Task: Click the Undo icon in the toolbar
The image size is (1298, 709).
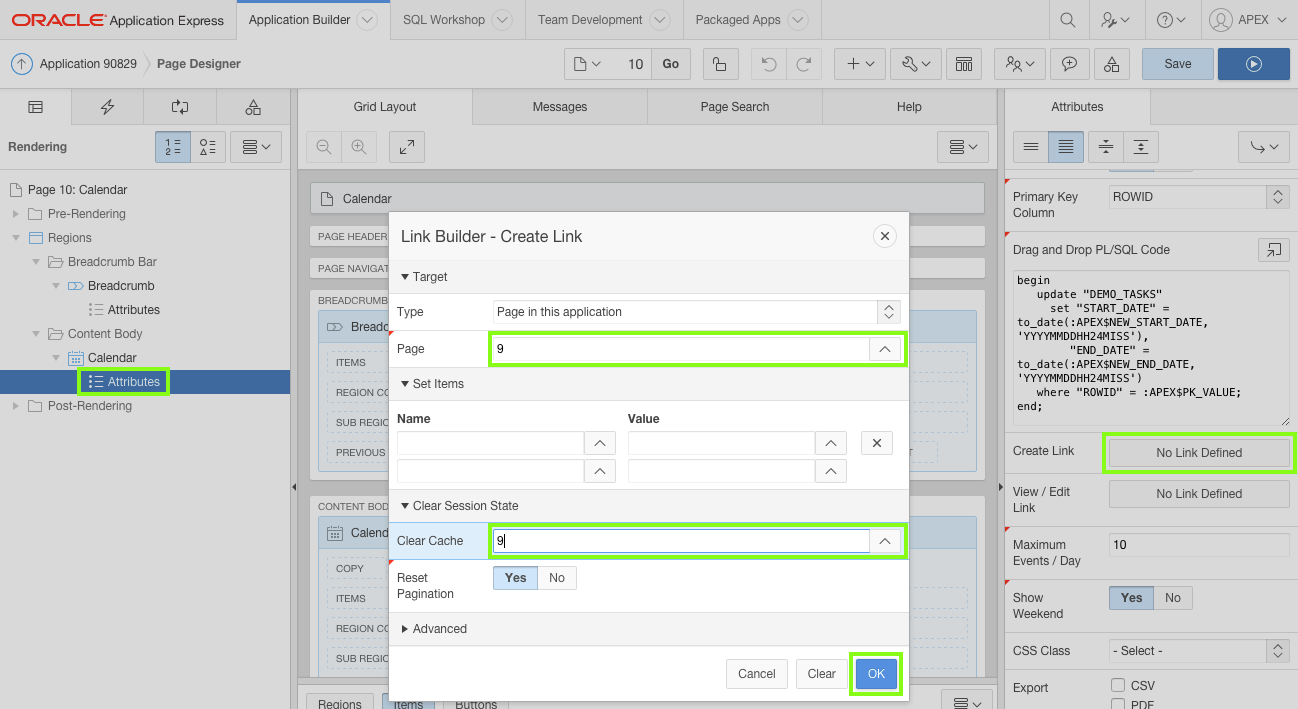Action: (766, 63)
